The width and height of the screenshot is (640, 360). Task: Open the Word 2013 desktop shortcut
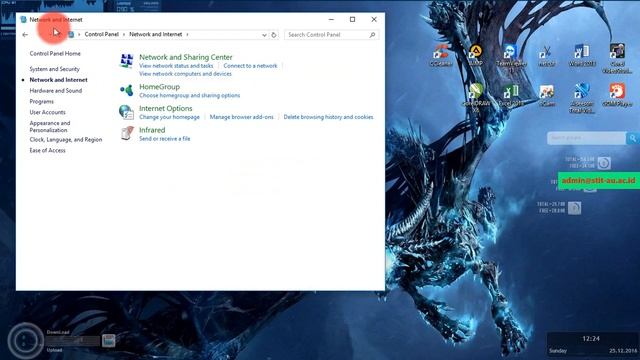coord(582,56)
